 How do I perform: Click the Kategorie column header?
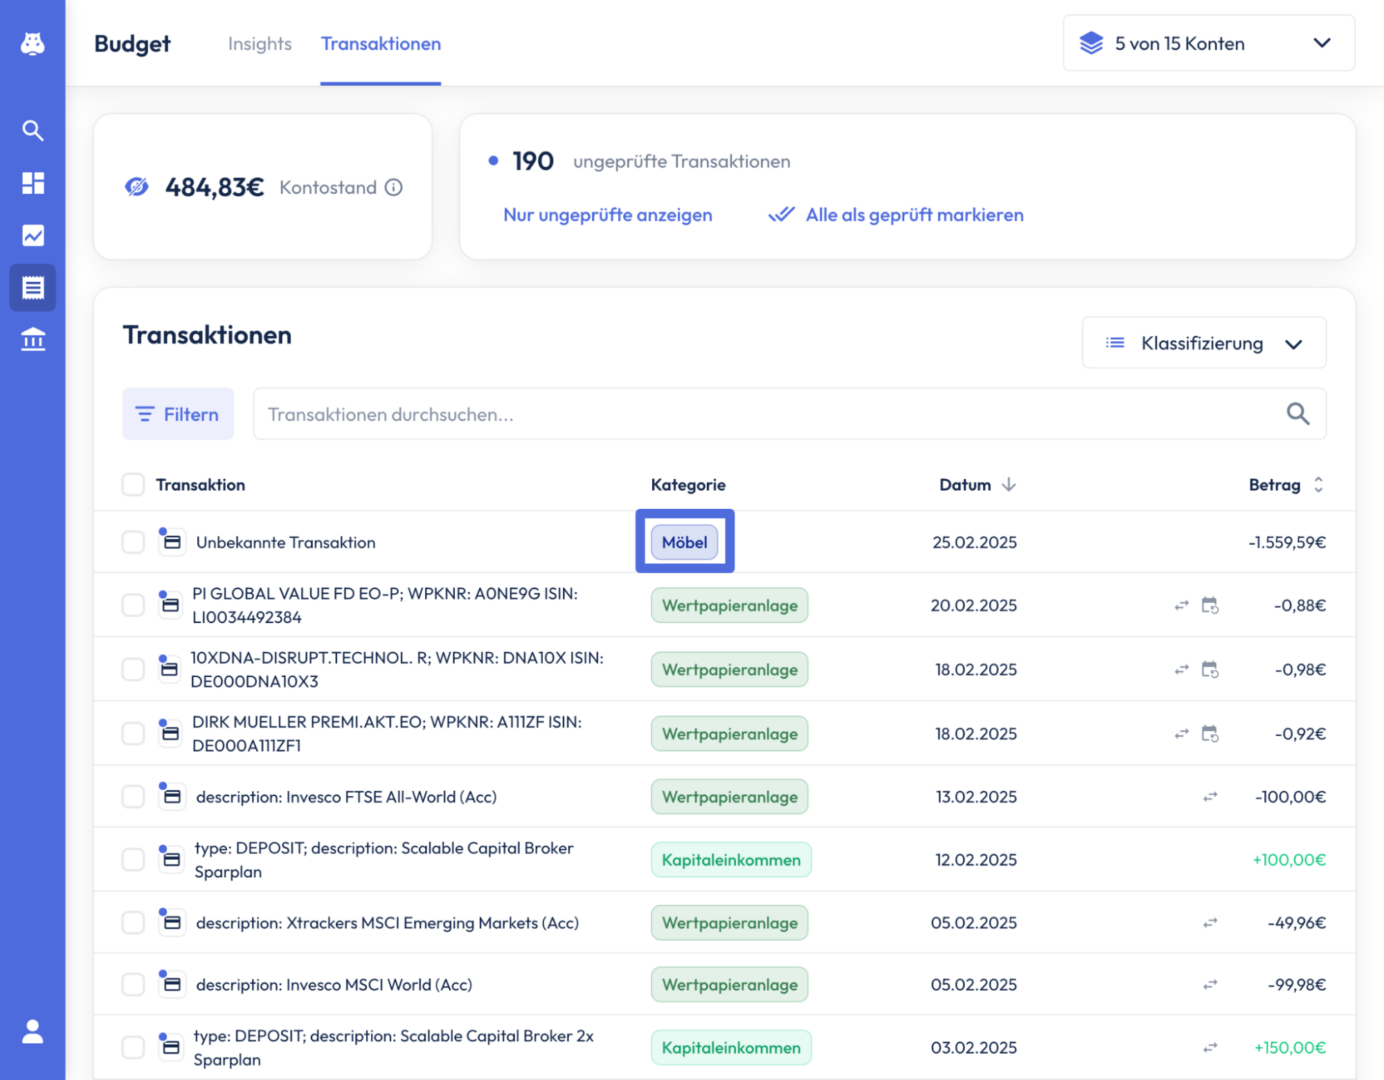coord(688,484)
